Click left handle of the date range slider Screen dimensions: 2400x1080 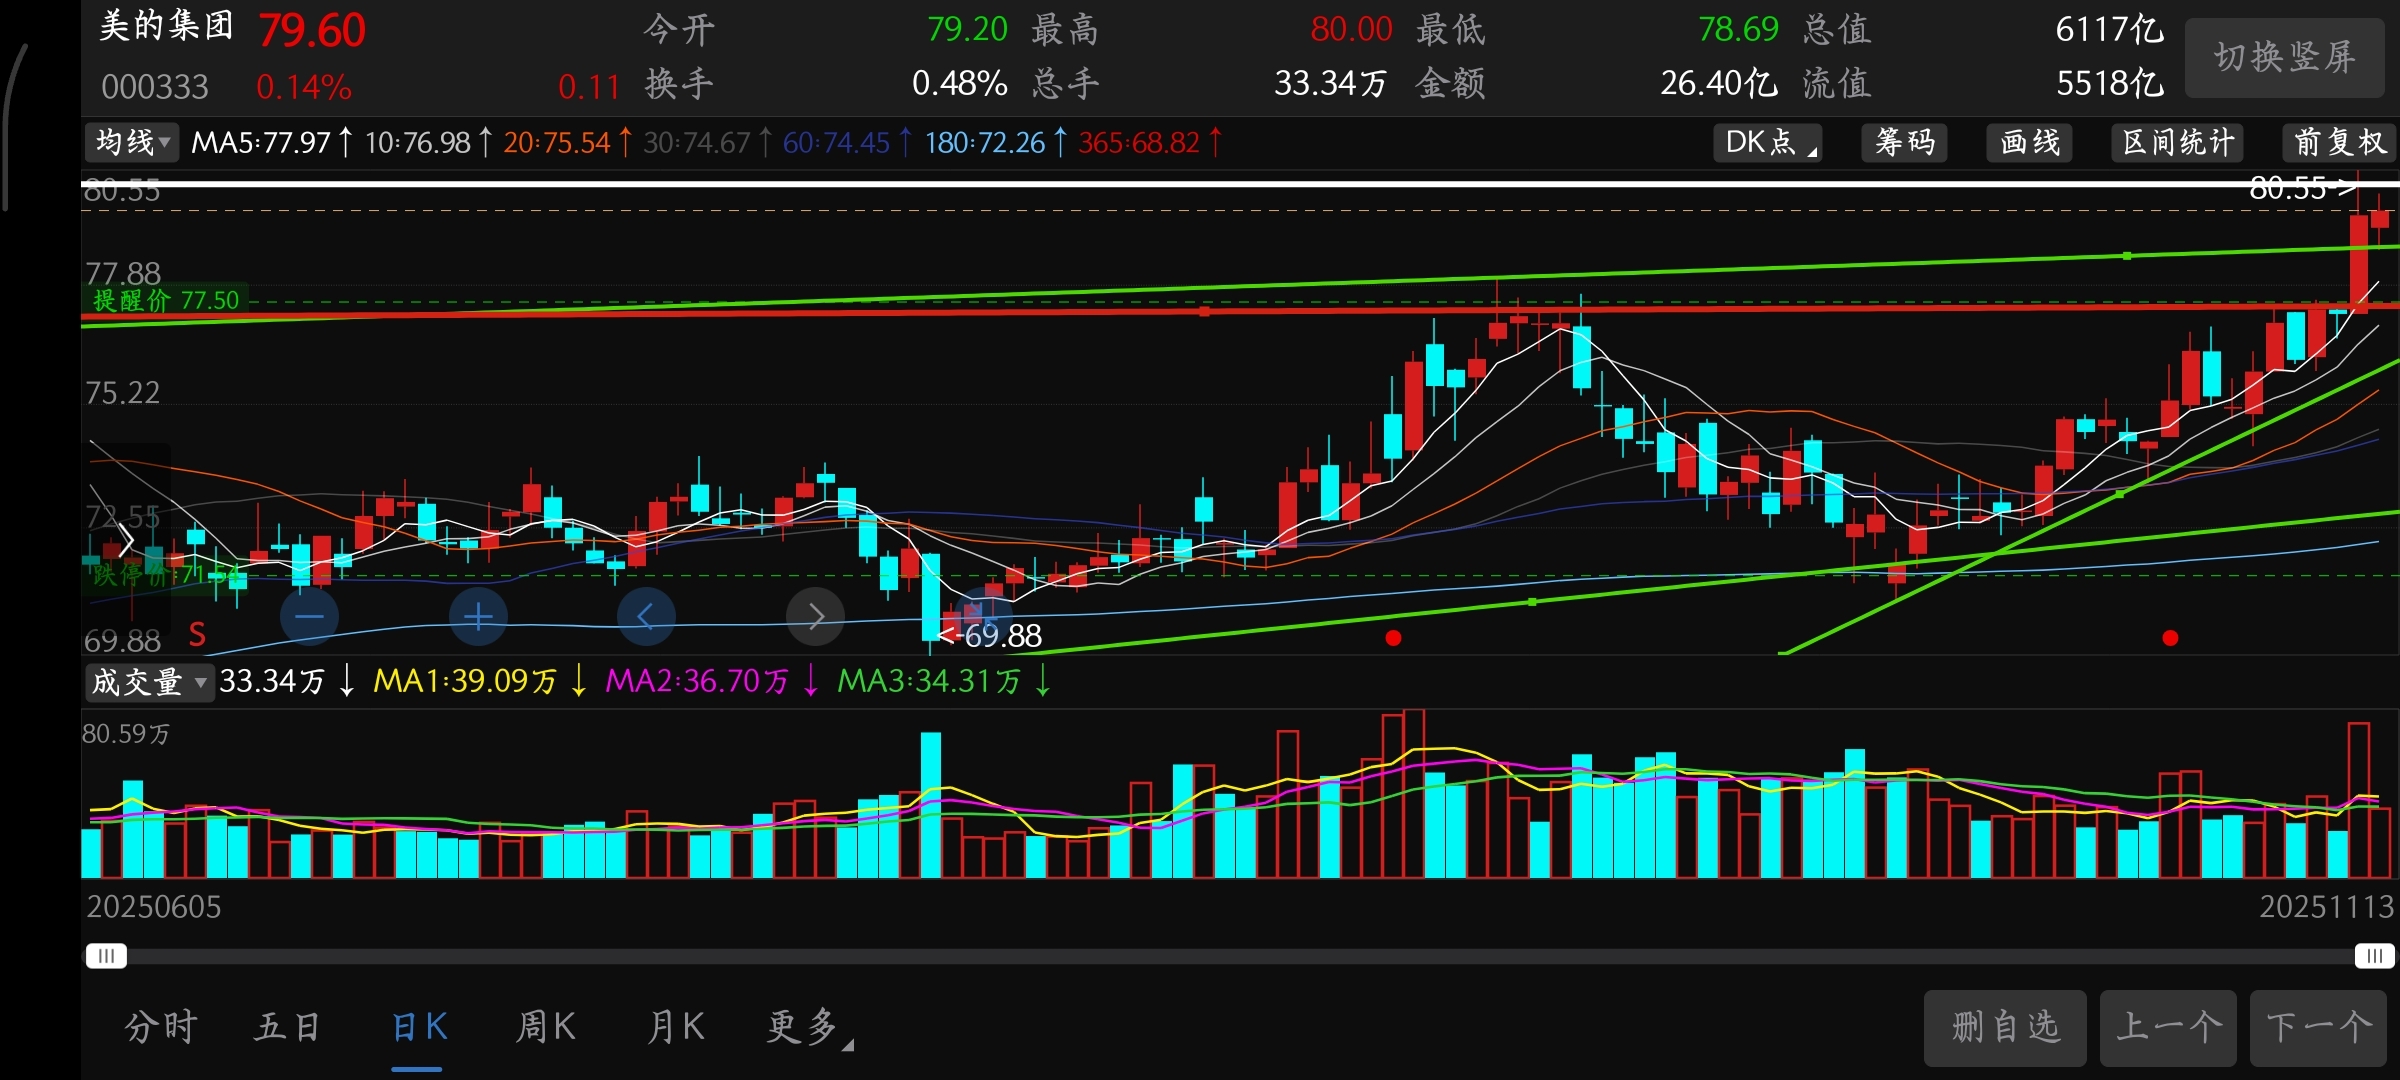tap(106, 956)
